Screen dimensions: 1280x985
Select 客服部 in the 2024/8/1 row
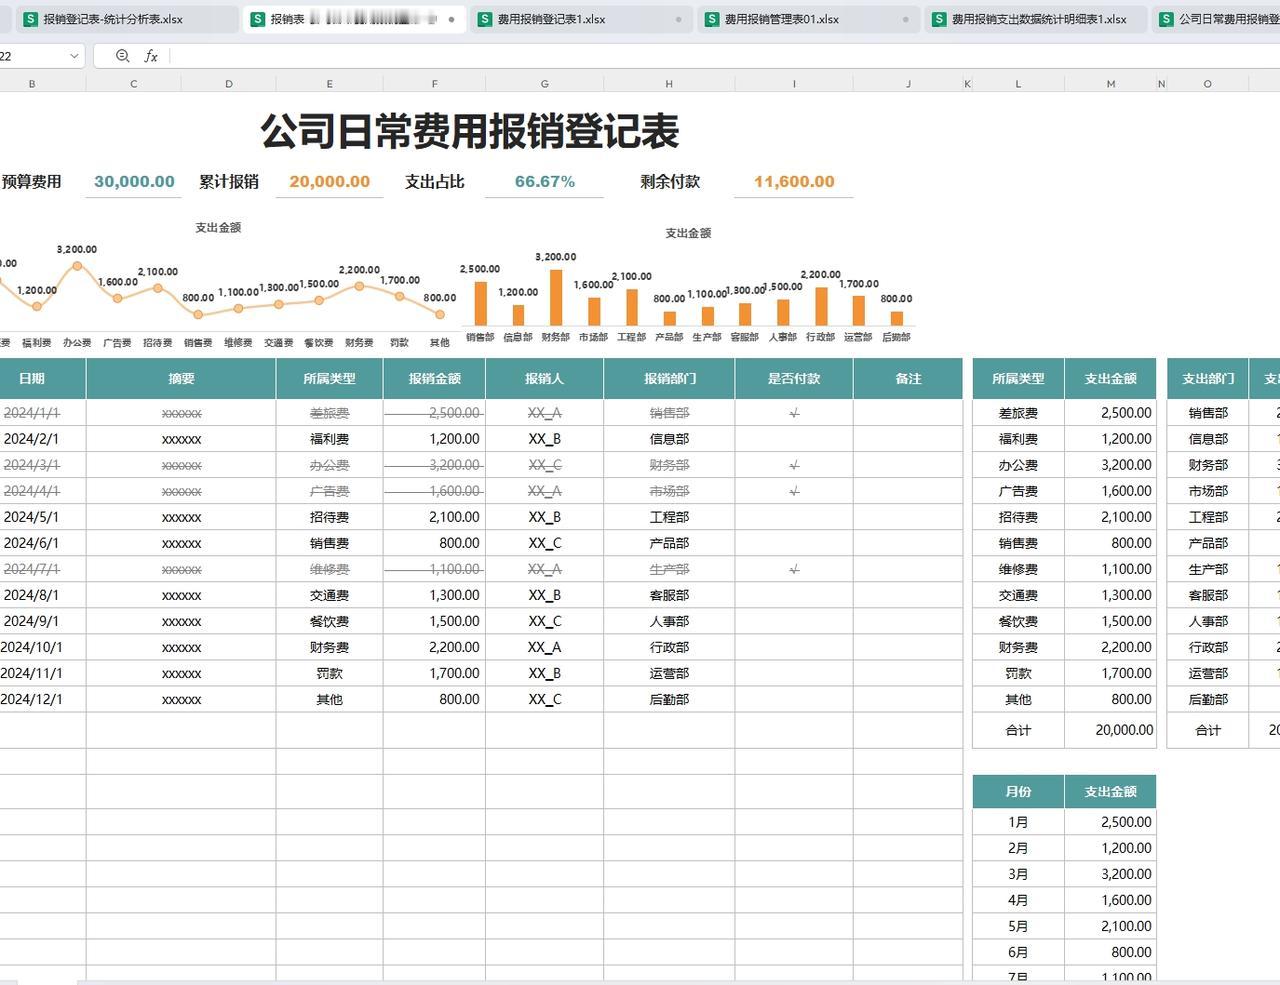point(669,595)
